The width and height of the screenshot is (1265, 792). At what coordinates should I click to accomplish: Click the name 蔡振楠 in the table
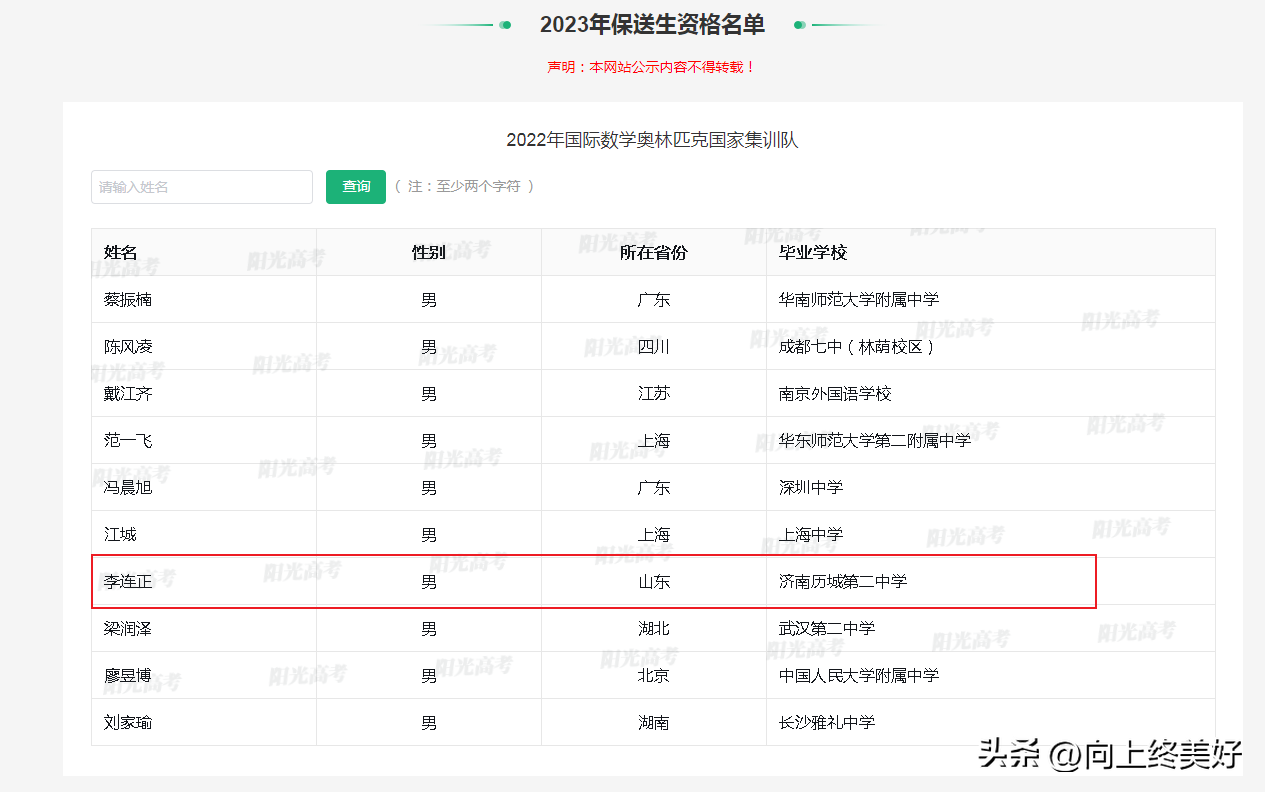[128, 300]
